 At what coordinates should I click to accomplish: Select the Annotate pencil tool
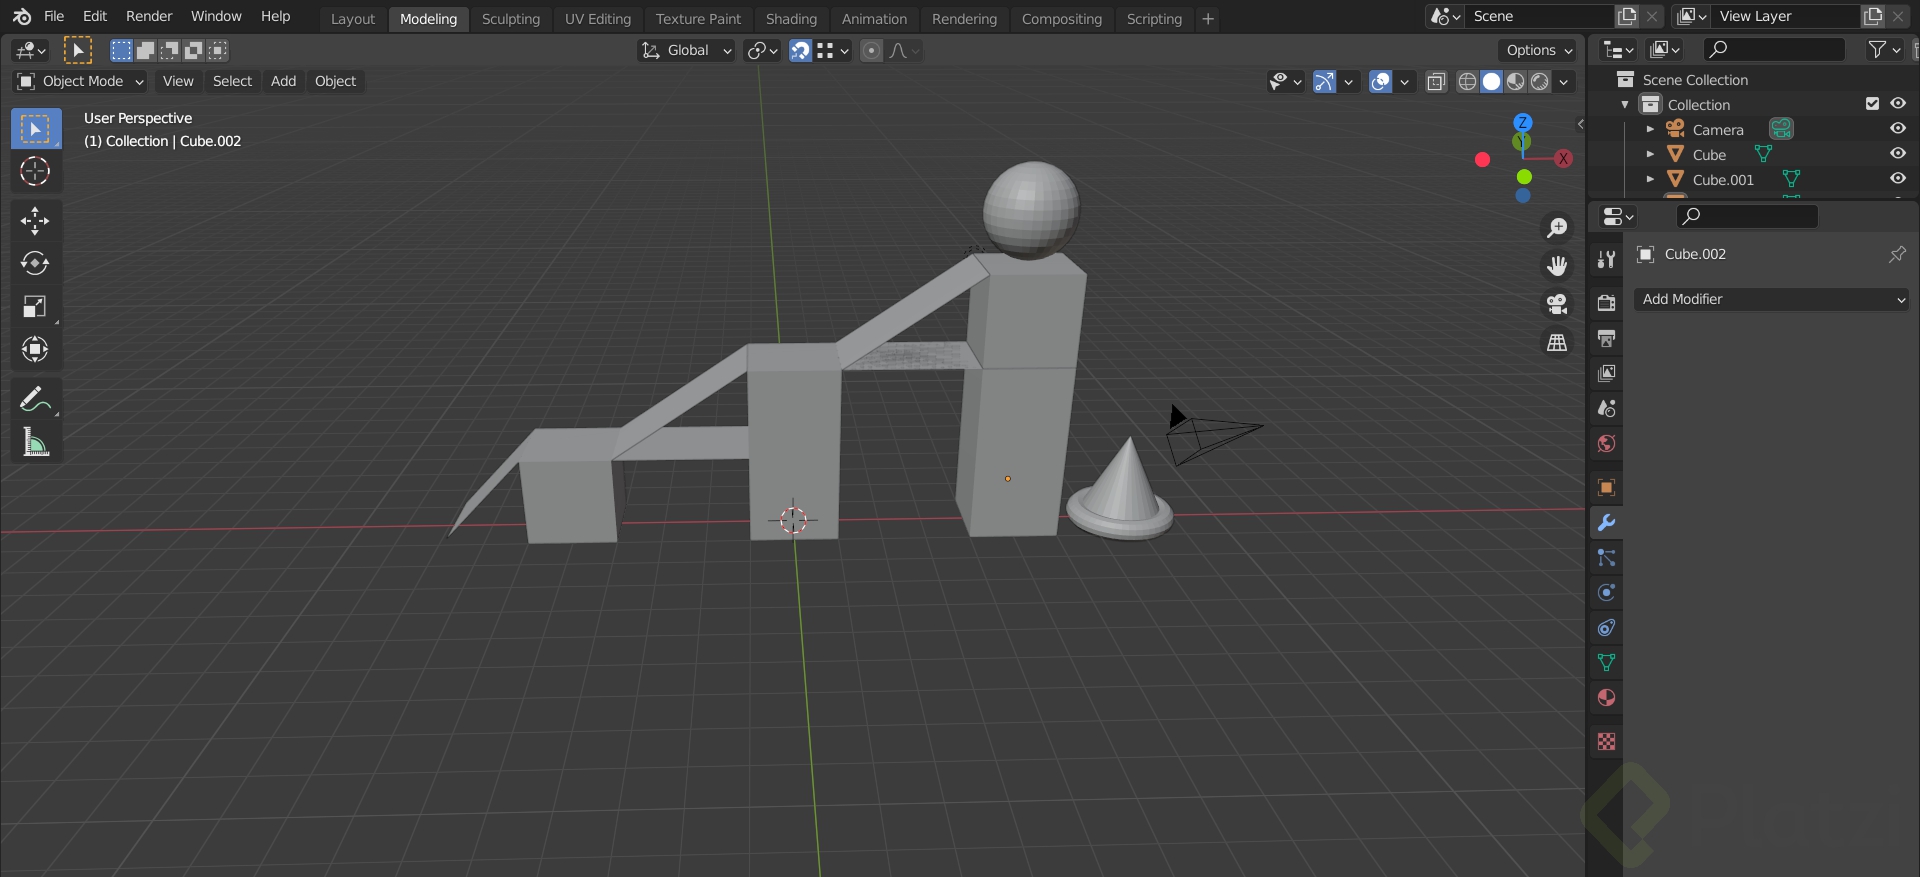[x=35, y=400]
